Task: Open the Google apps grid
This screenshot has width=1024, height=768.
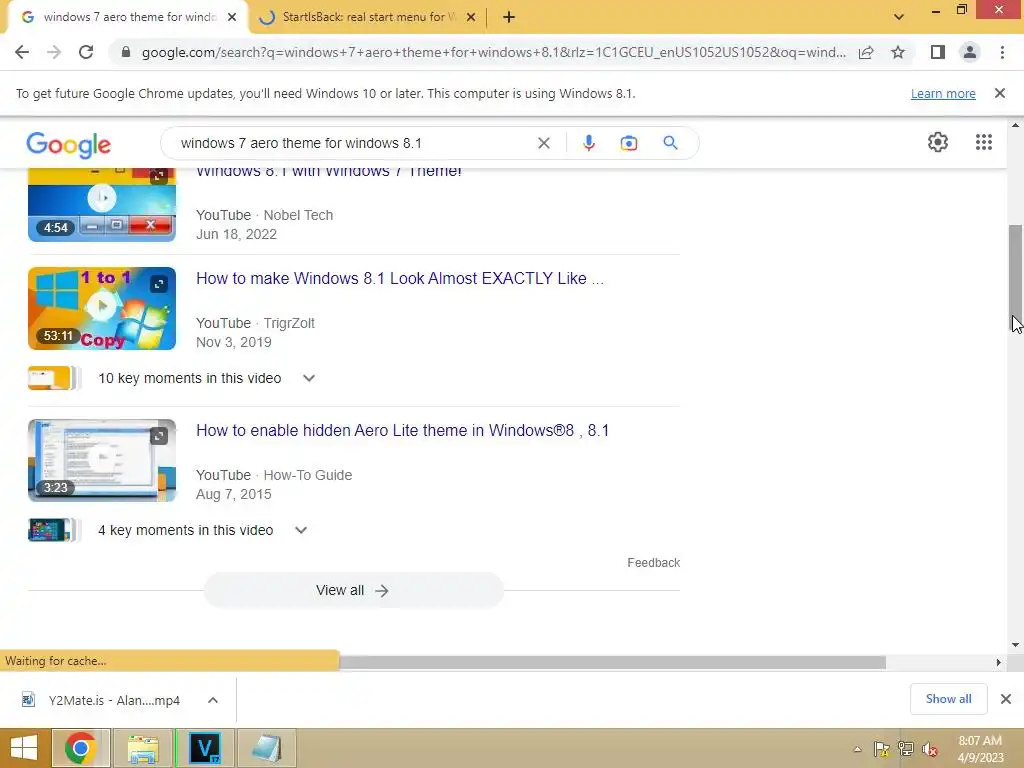Action: point(984,142)
